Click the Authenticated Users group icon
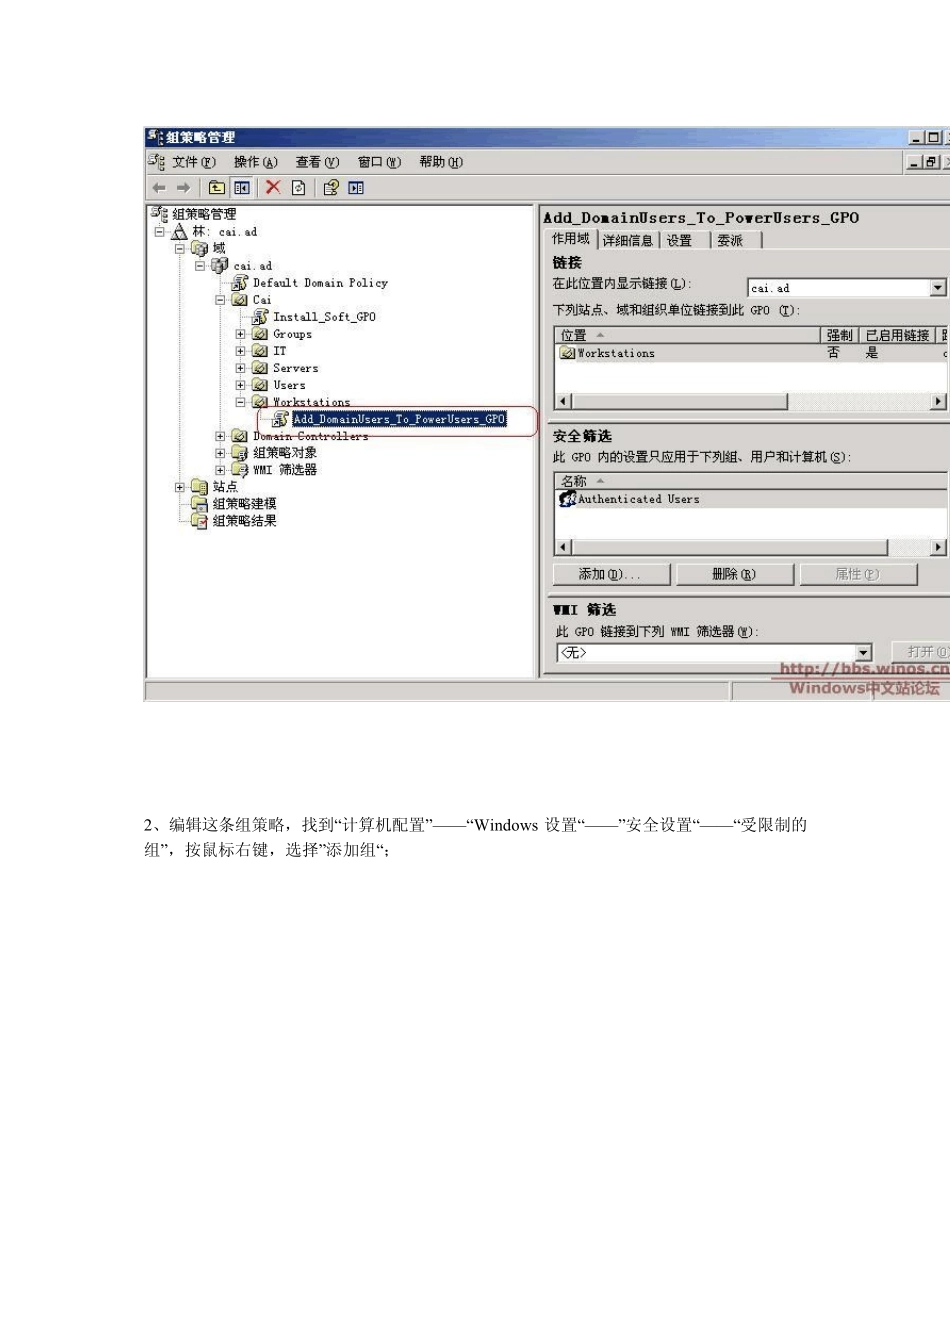The width and height of the screenshot is (950, 1344). pyautogui.click(x=567, y=499)
